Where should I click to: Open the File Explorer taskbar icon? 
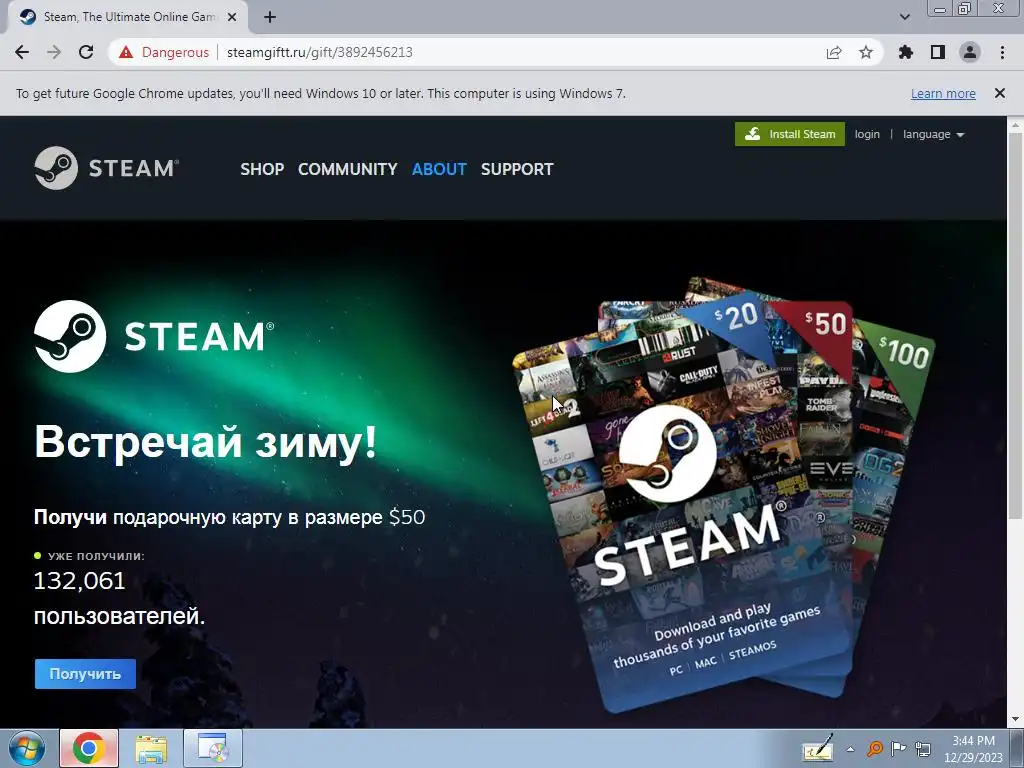point(151,748)
